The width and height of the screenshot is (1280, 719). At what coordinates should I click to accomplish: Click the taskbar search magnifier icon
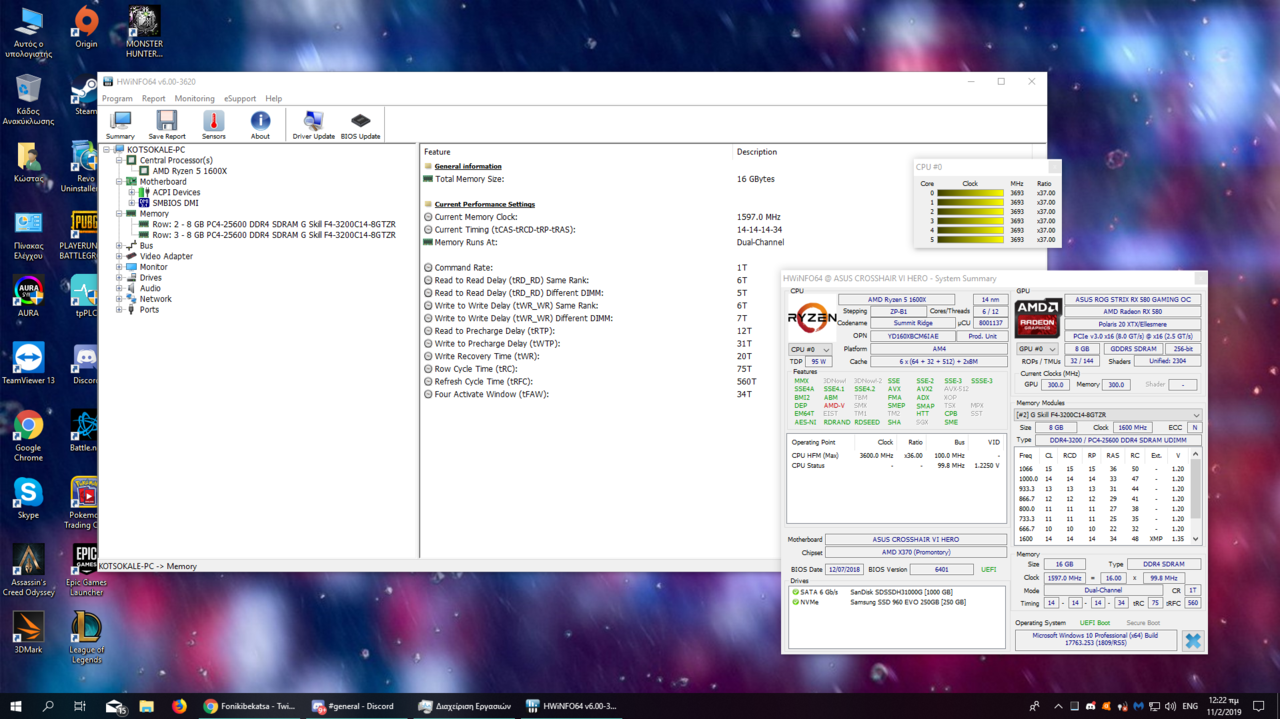coord(48,706)
